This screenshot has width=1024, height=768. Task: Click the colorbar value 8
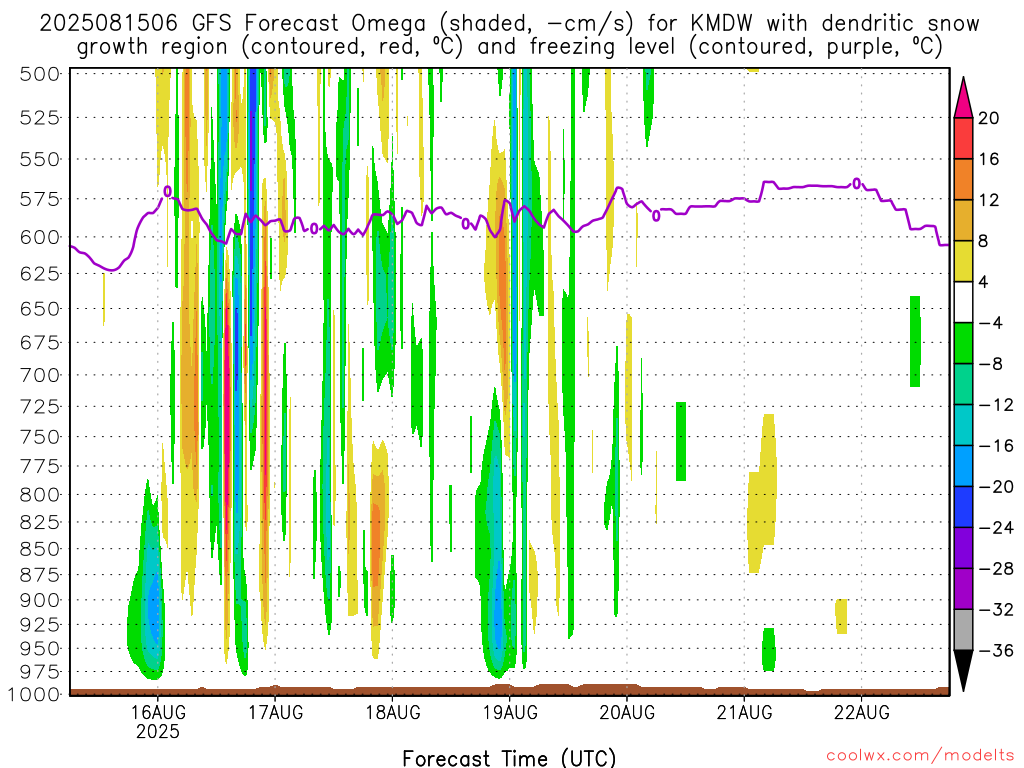(x=984, y=241)
